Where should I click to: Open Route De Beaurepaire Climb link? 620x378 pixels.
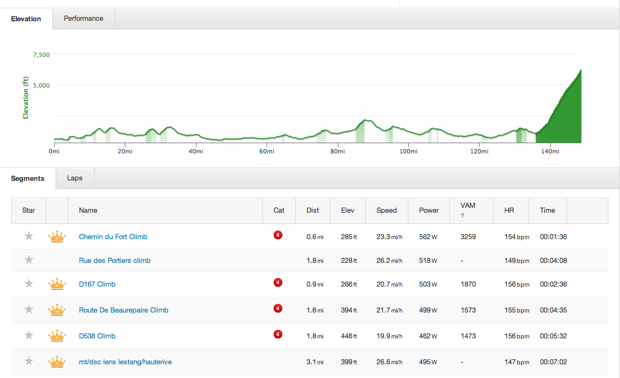(x=123, y=310)
